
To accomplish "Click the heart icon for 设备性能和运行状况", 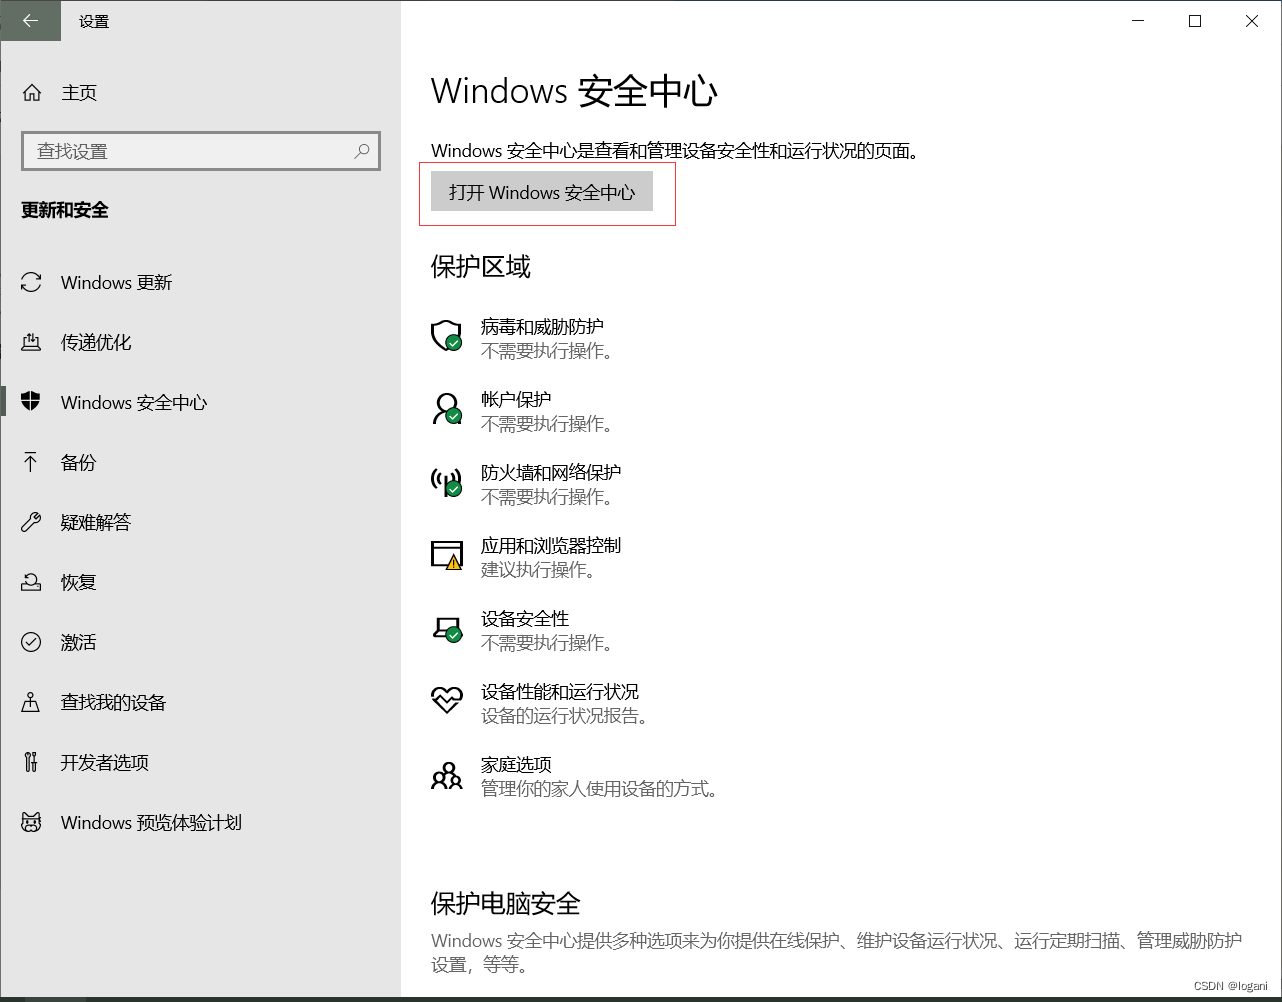I will pos(447,699).
